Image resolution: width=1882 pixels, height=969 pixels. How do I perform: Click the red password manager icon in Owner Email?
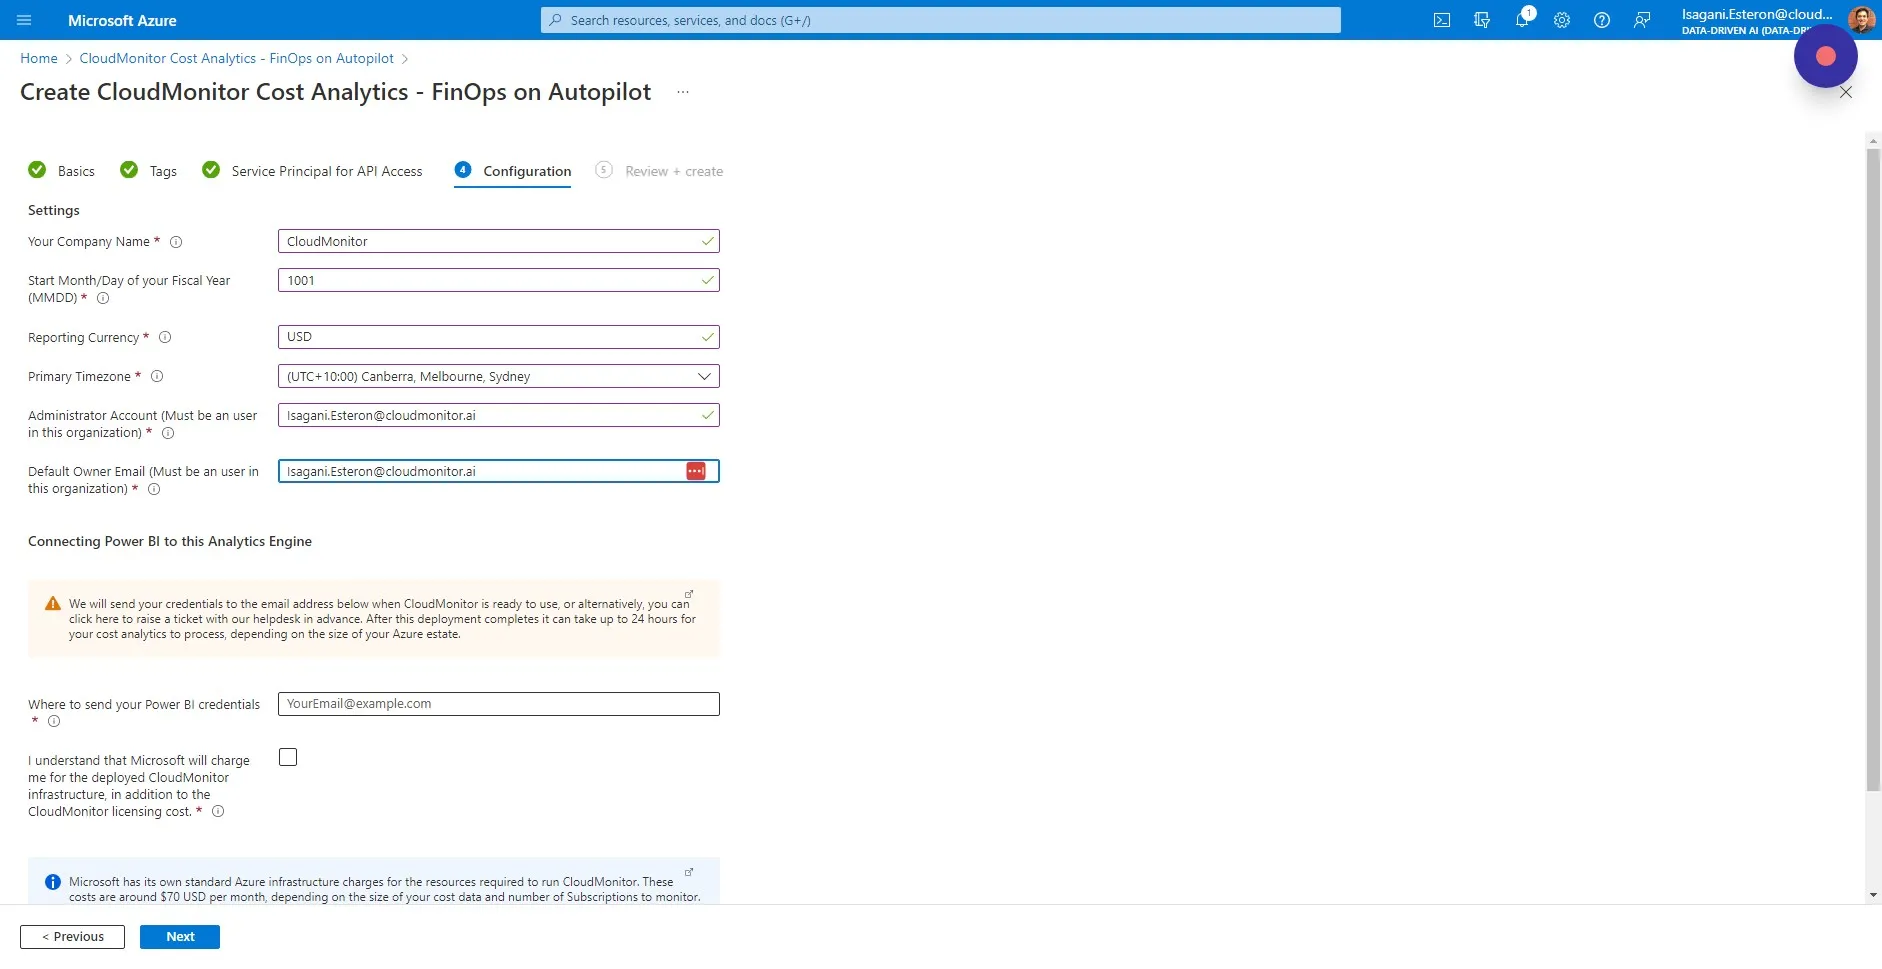696,471
